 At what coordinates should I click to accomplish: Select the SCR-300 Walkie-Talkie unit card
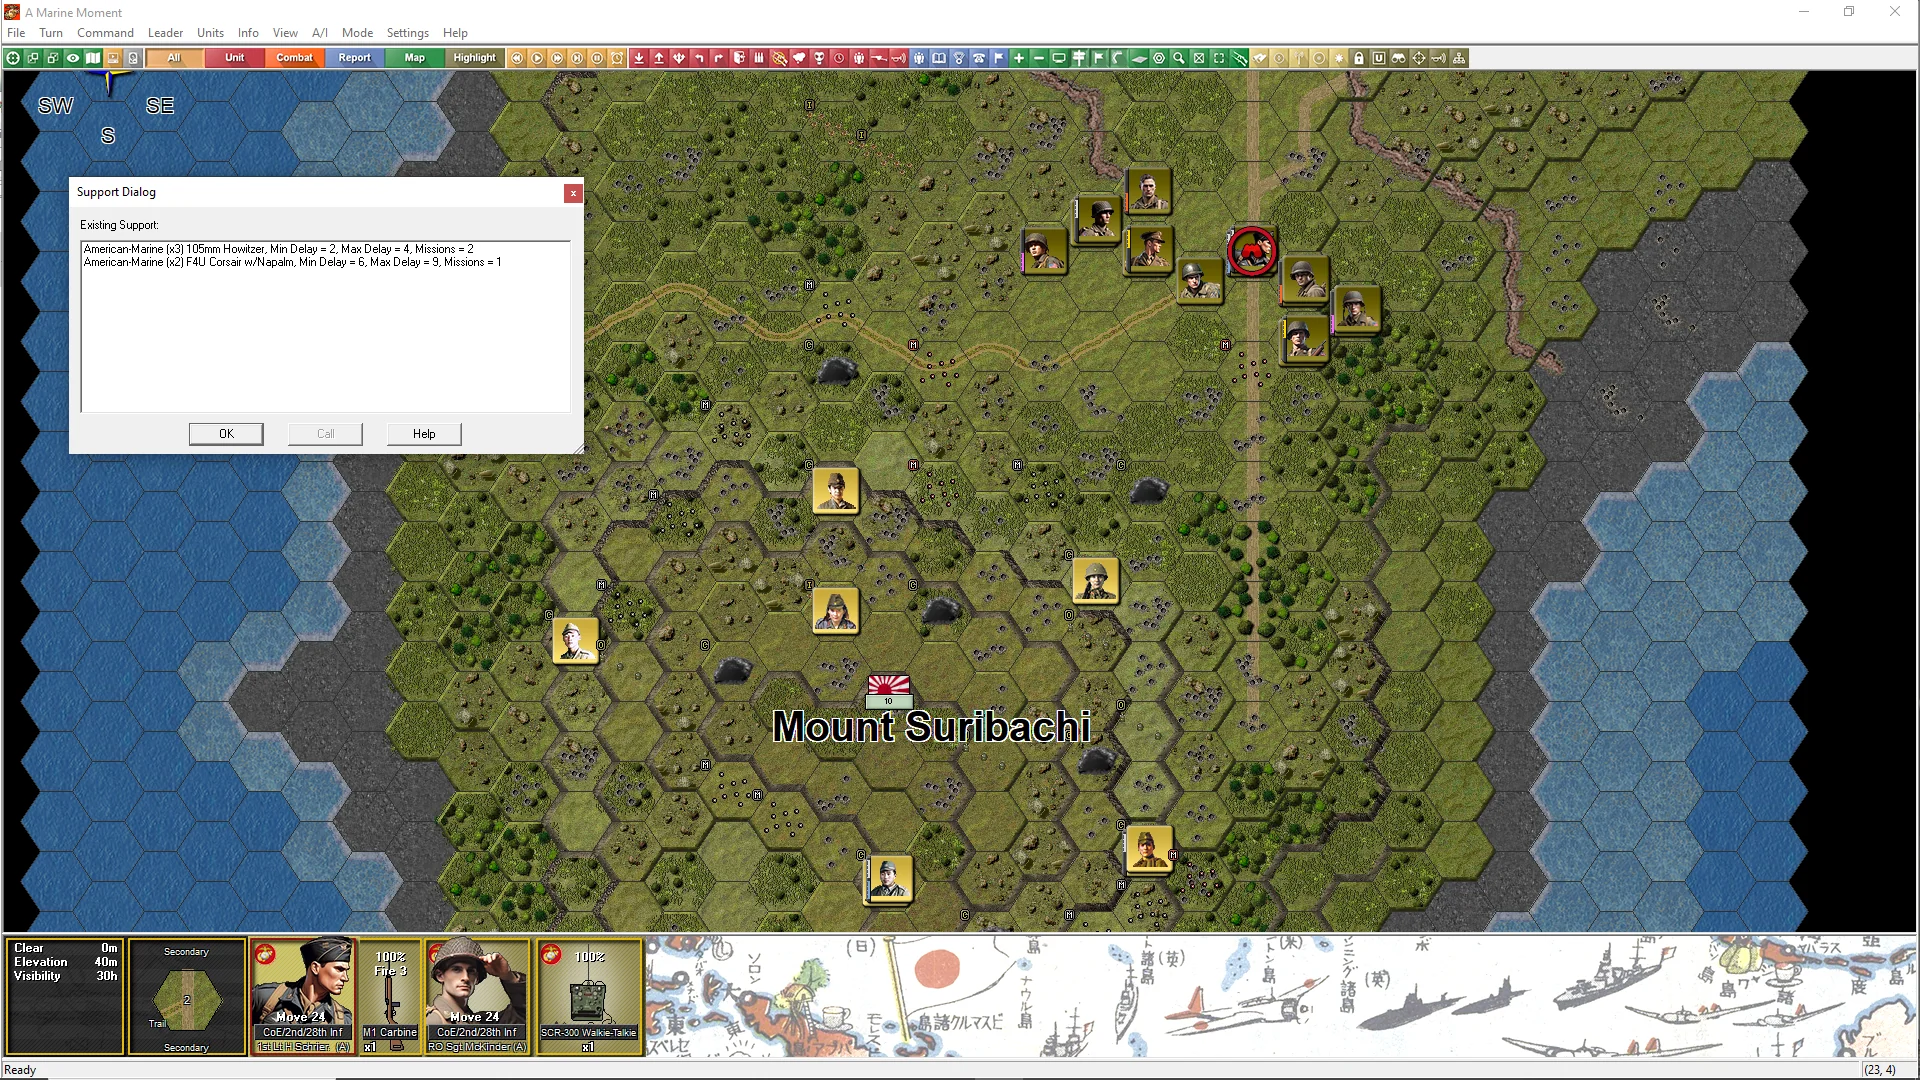pyautogui.click(x=589, y=996)
